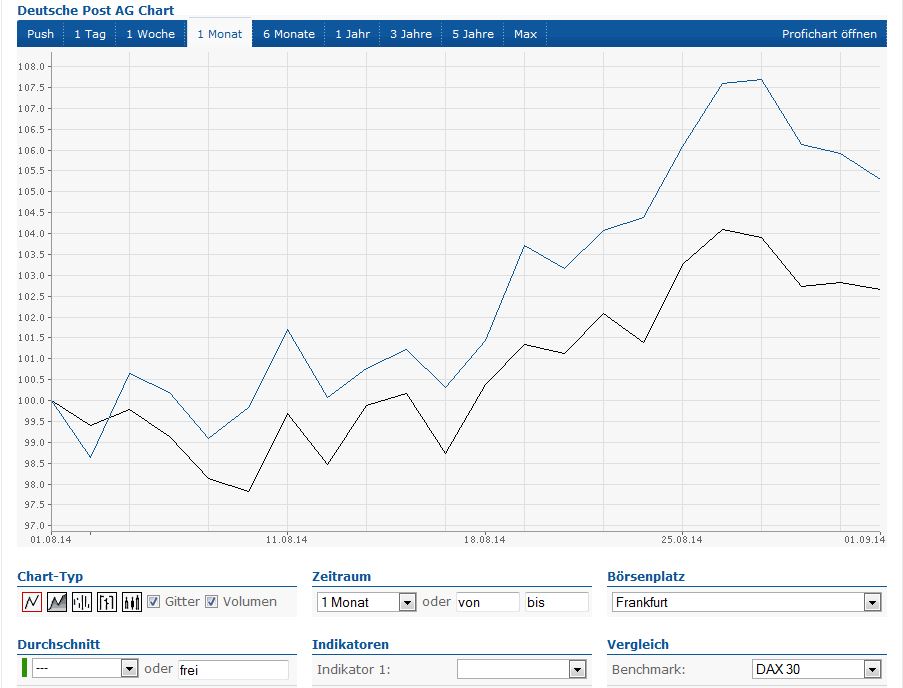Switch to the 6 Monate tab
Screen dimensions: 903x688
click(x=289, y=34)
